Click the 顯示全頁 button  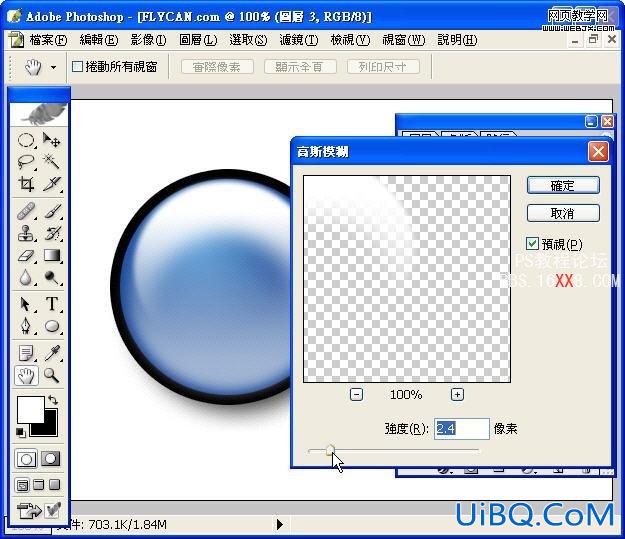coord(300,67)
